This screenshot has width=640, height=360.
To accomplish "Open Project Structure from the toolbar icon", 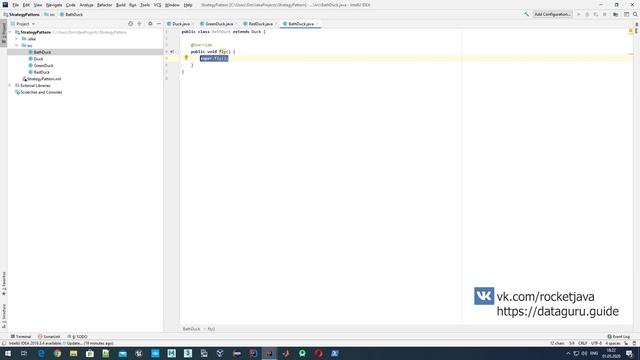I will (x=616, y=14).
